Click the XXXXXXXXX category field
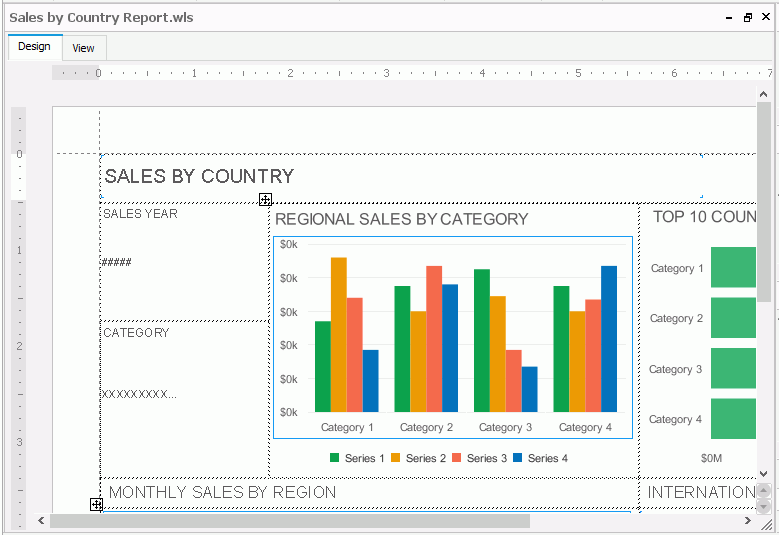Screen dimensions: 779x535 pyautogui.click(x=139, y=394)
